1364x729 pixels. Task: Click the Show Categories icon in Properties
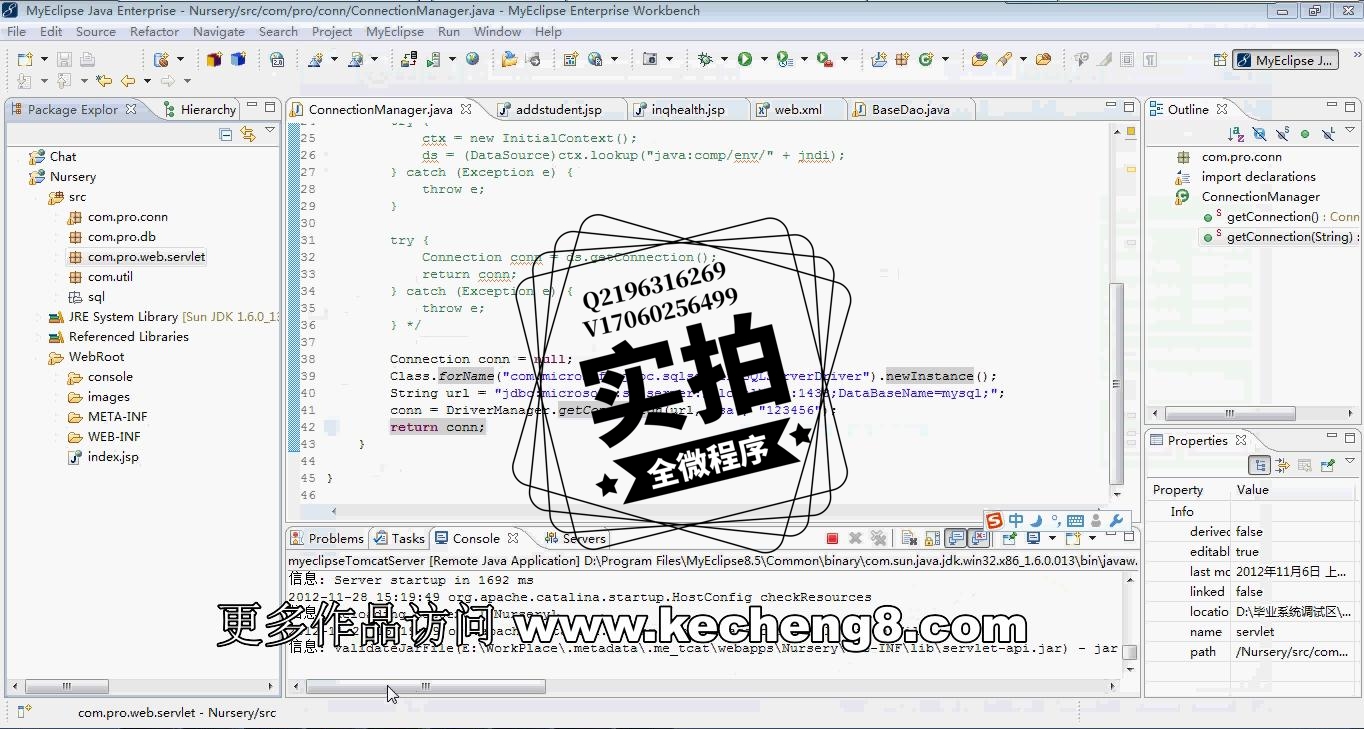coord(1260,465)
